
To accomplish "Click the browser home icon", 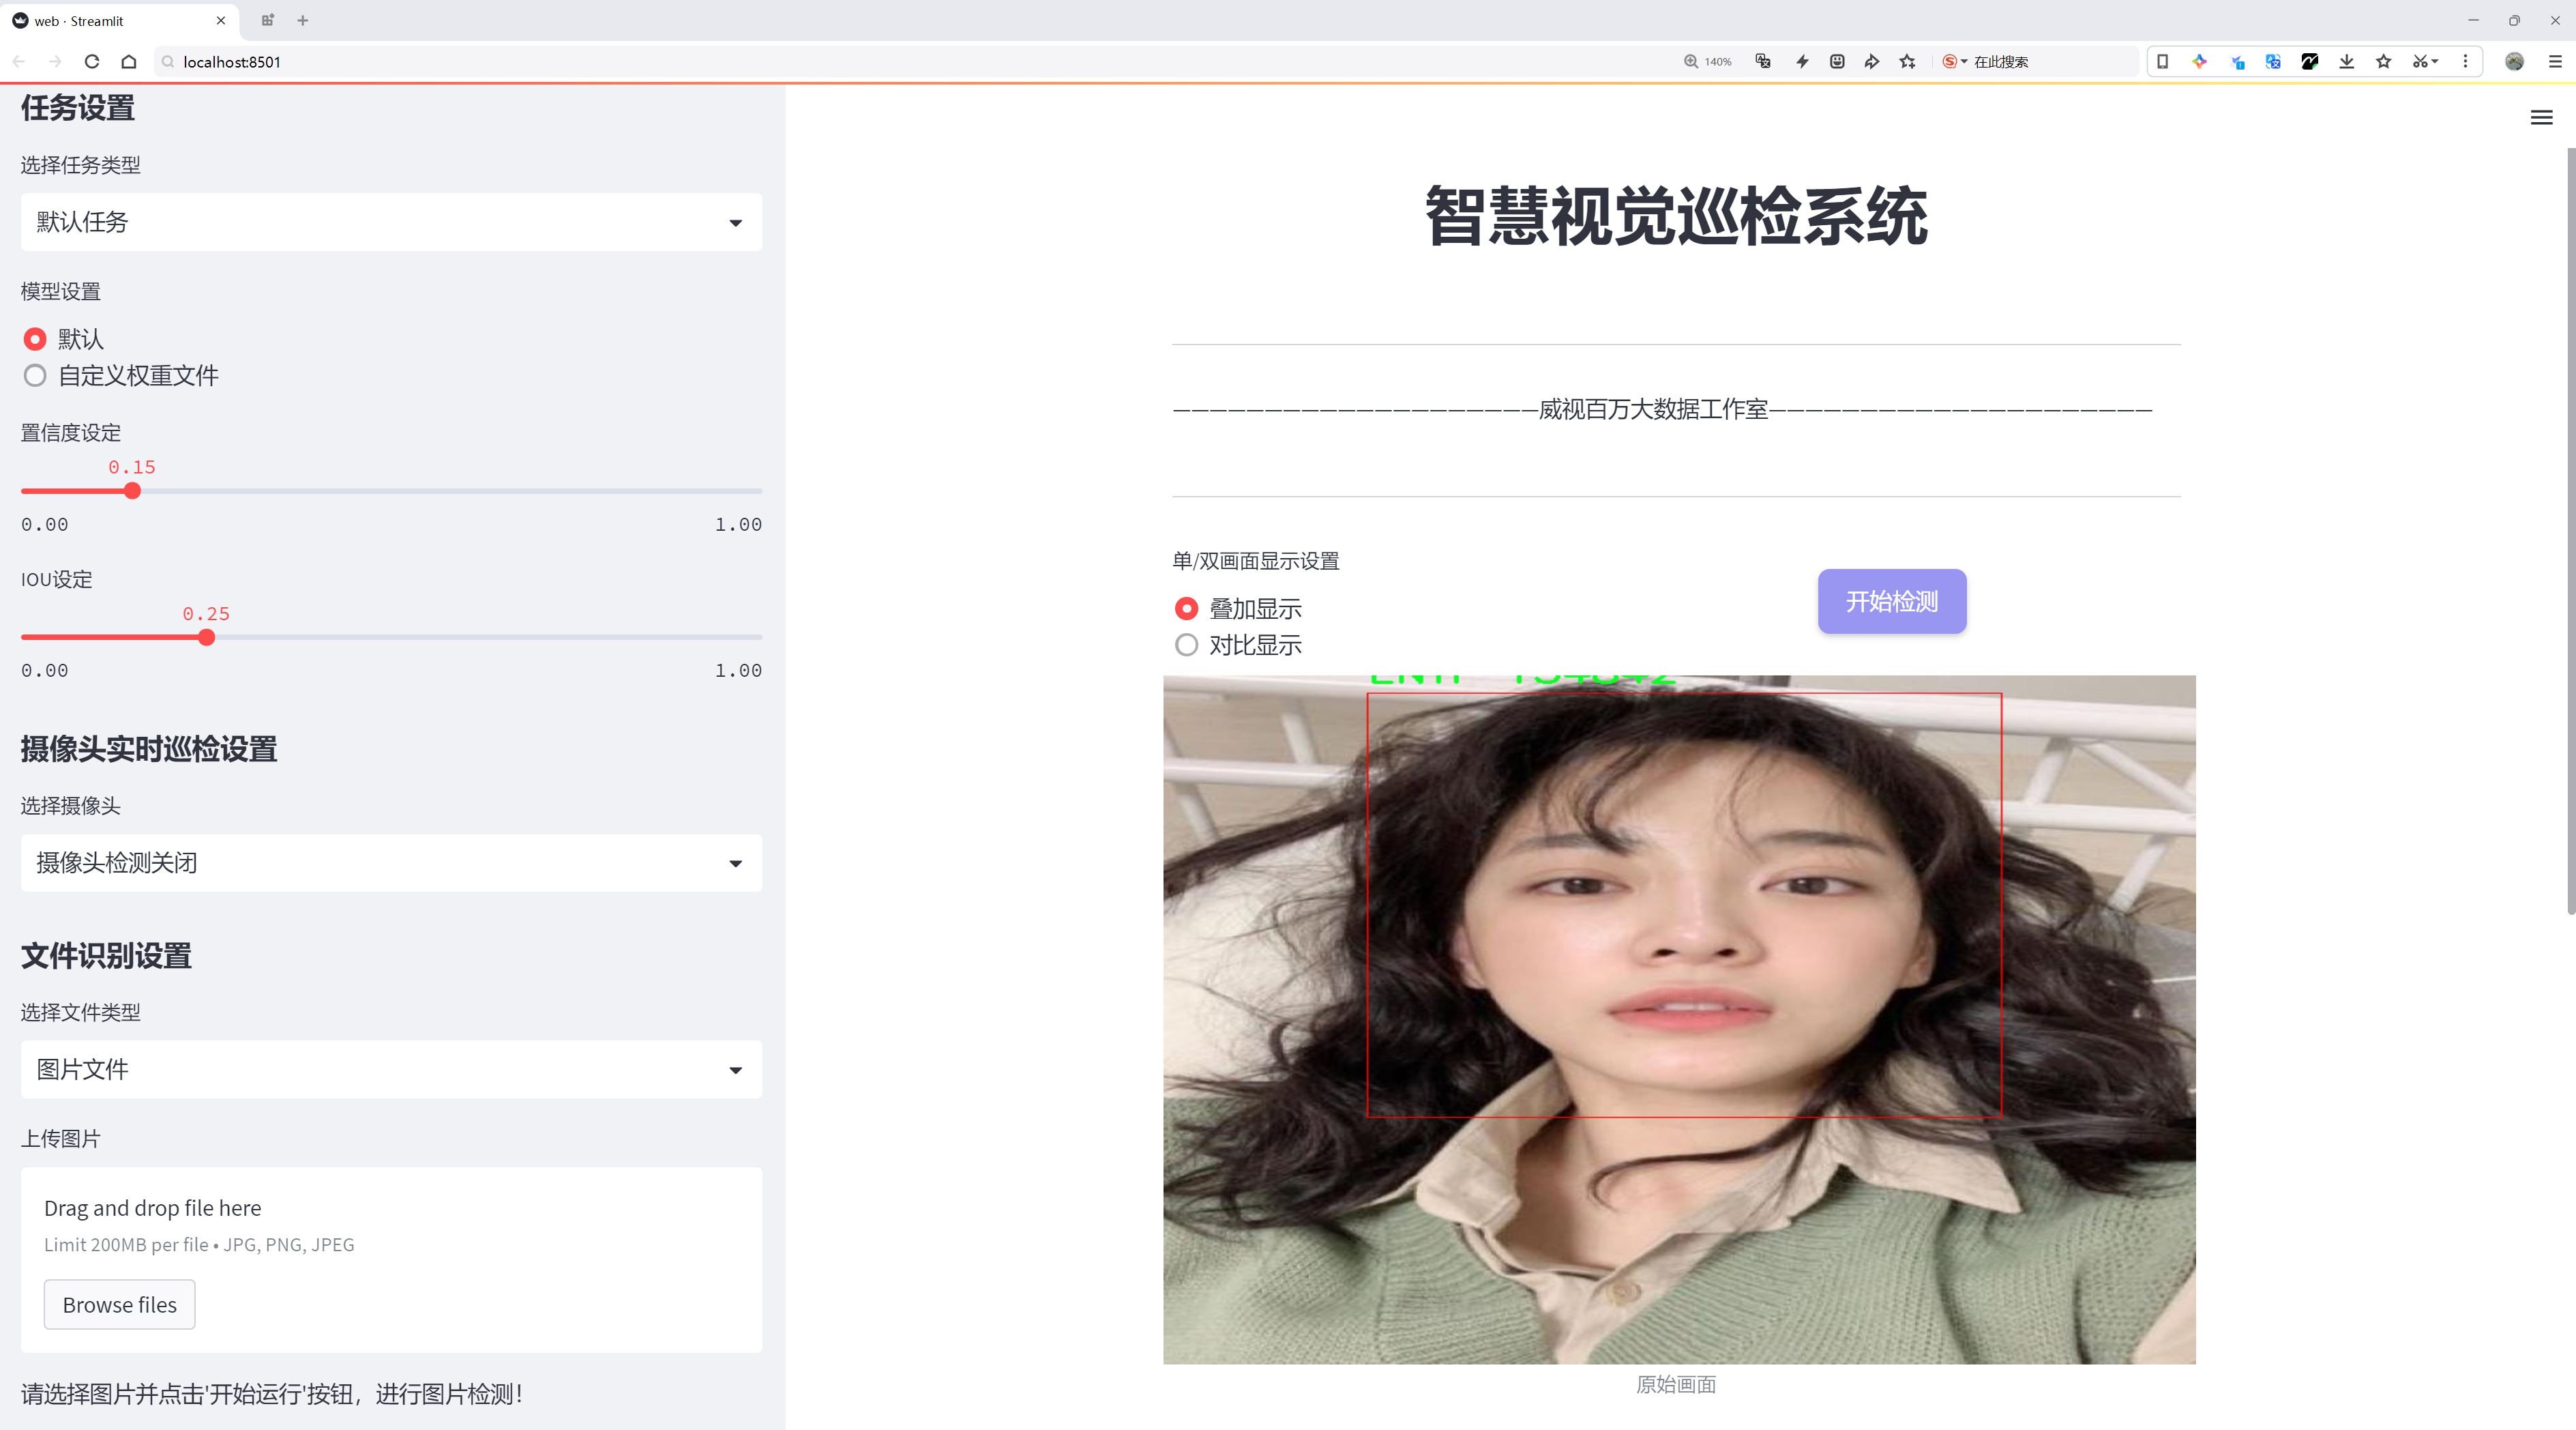I will (x=129, y=62).
